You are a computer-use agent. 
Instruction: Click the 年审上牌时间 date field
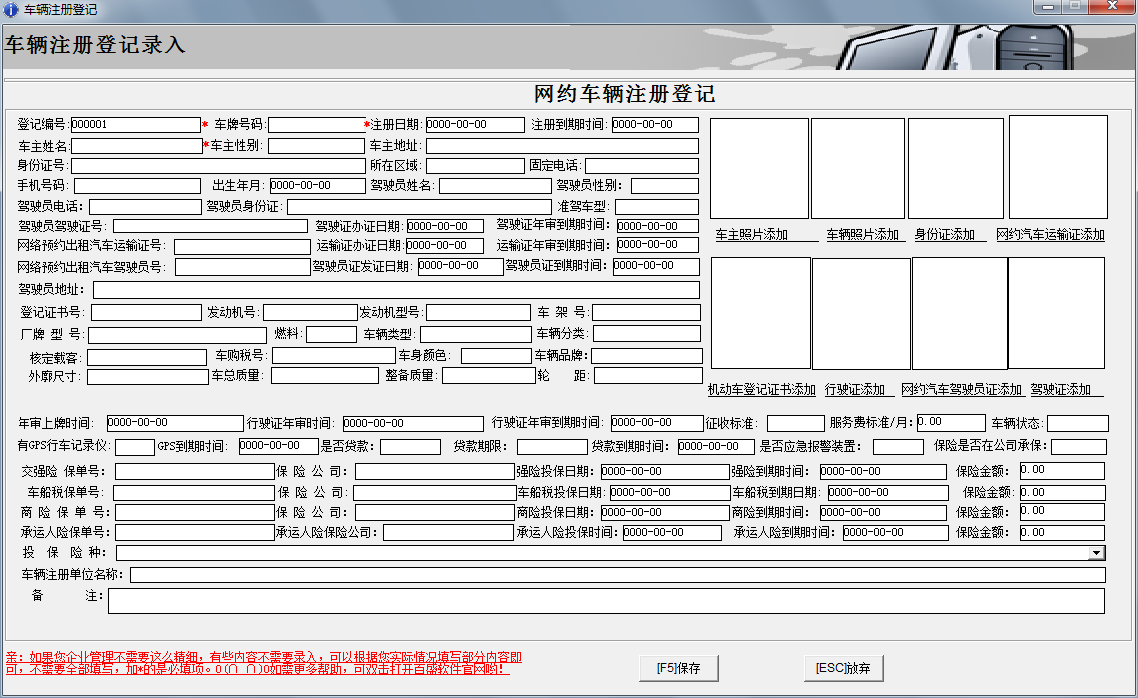pos(174,423)
